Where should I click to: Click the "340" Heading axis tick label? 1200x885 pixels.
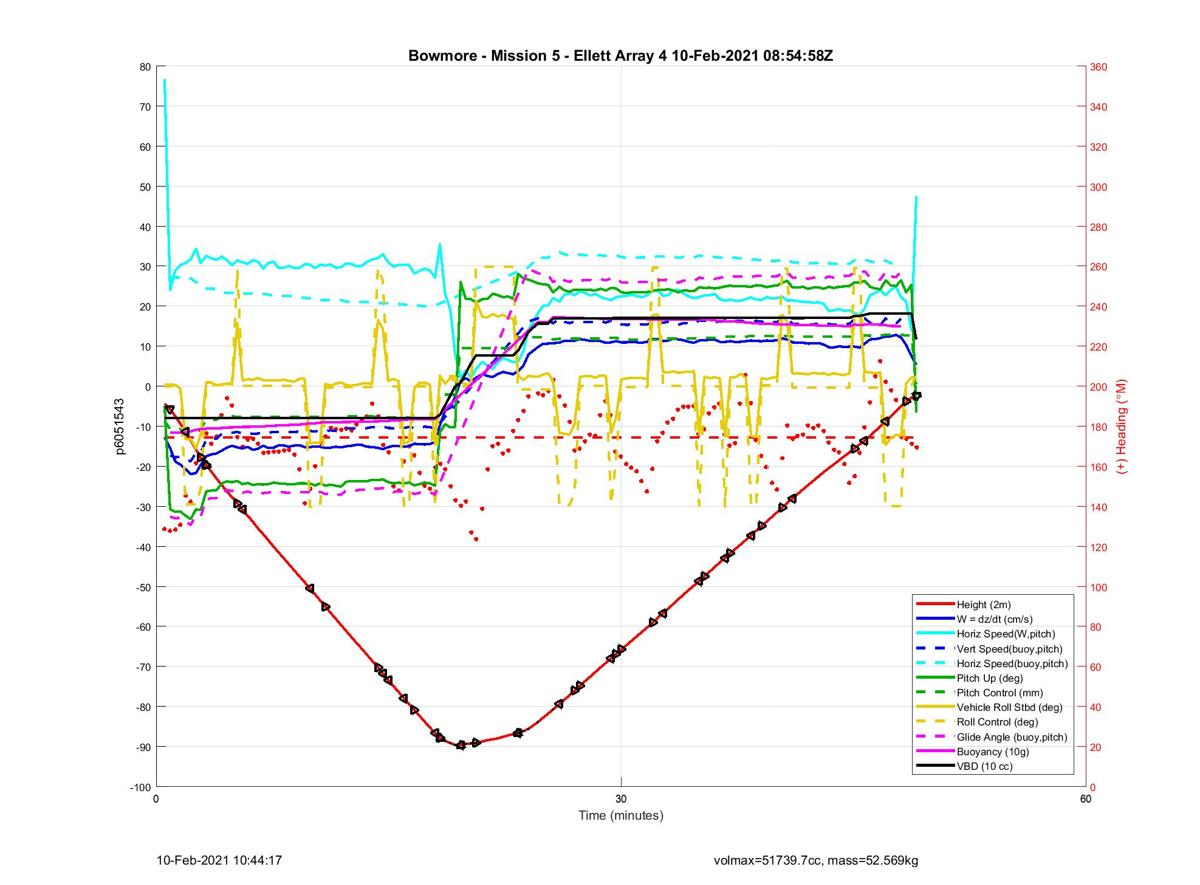tap(1099, 107)
